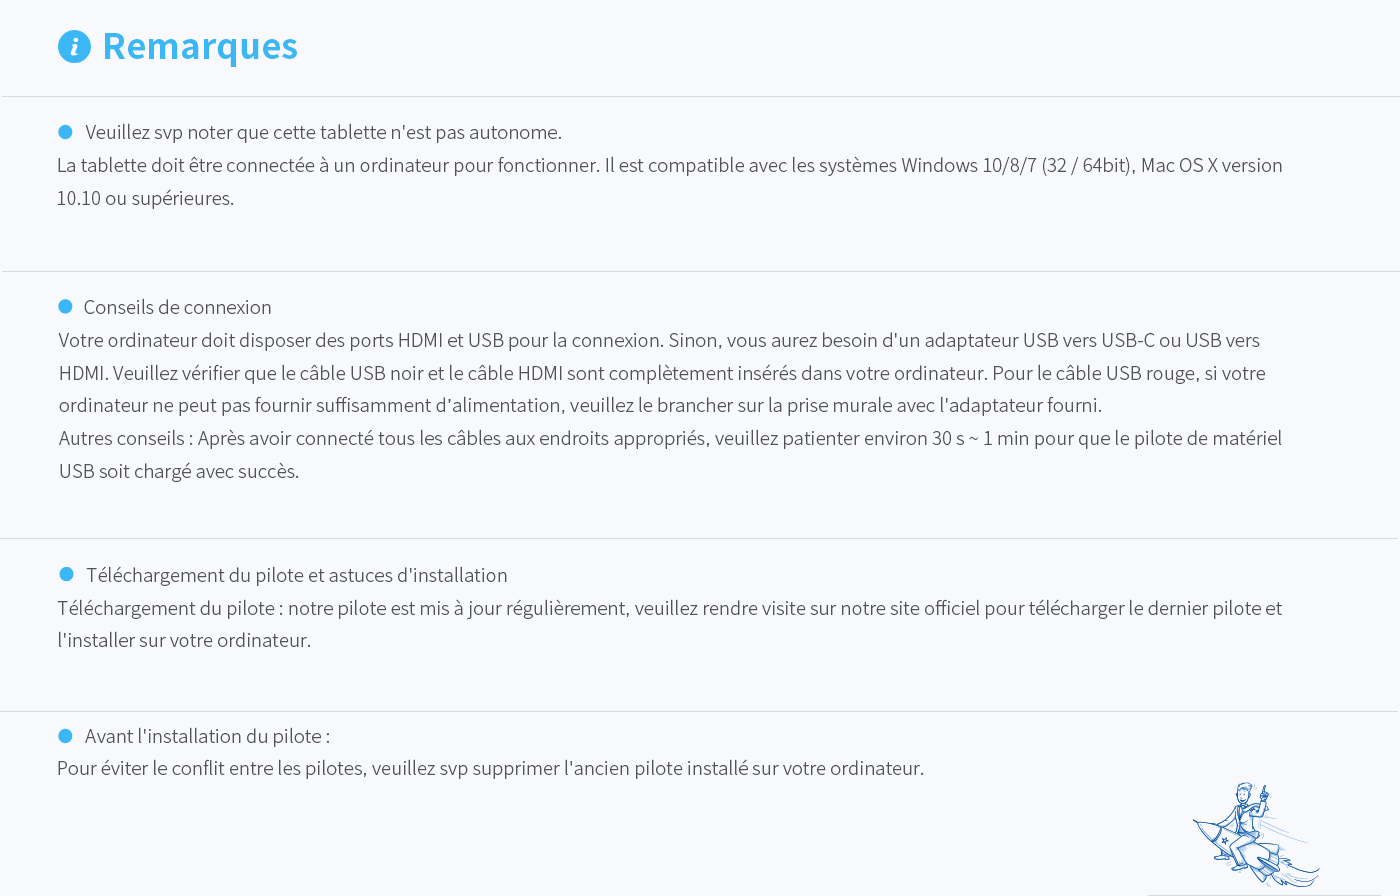This screenshot has height=896, width=1400.
Task: Click '10.10 ou supérieures.' text
Action: [x=145, y=198]
